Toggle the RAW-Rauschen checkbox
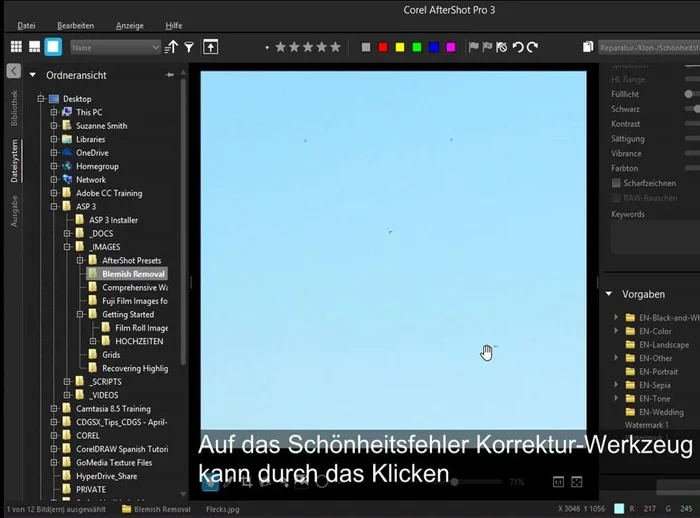The height and width of the screenshot is (518, 700). (x=616, y=198)
